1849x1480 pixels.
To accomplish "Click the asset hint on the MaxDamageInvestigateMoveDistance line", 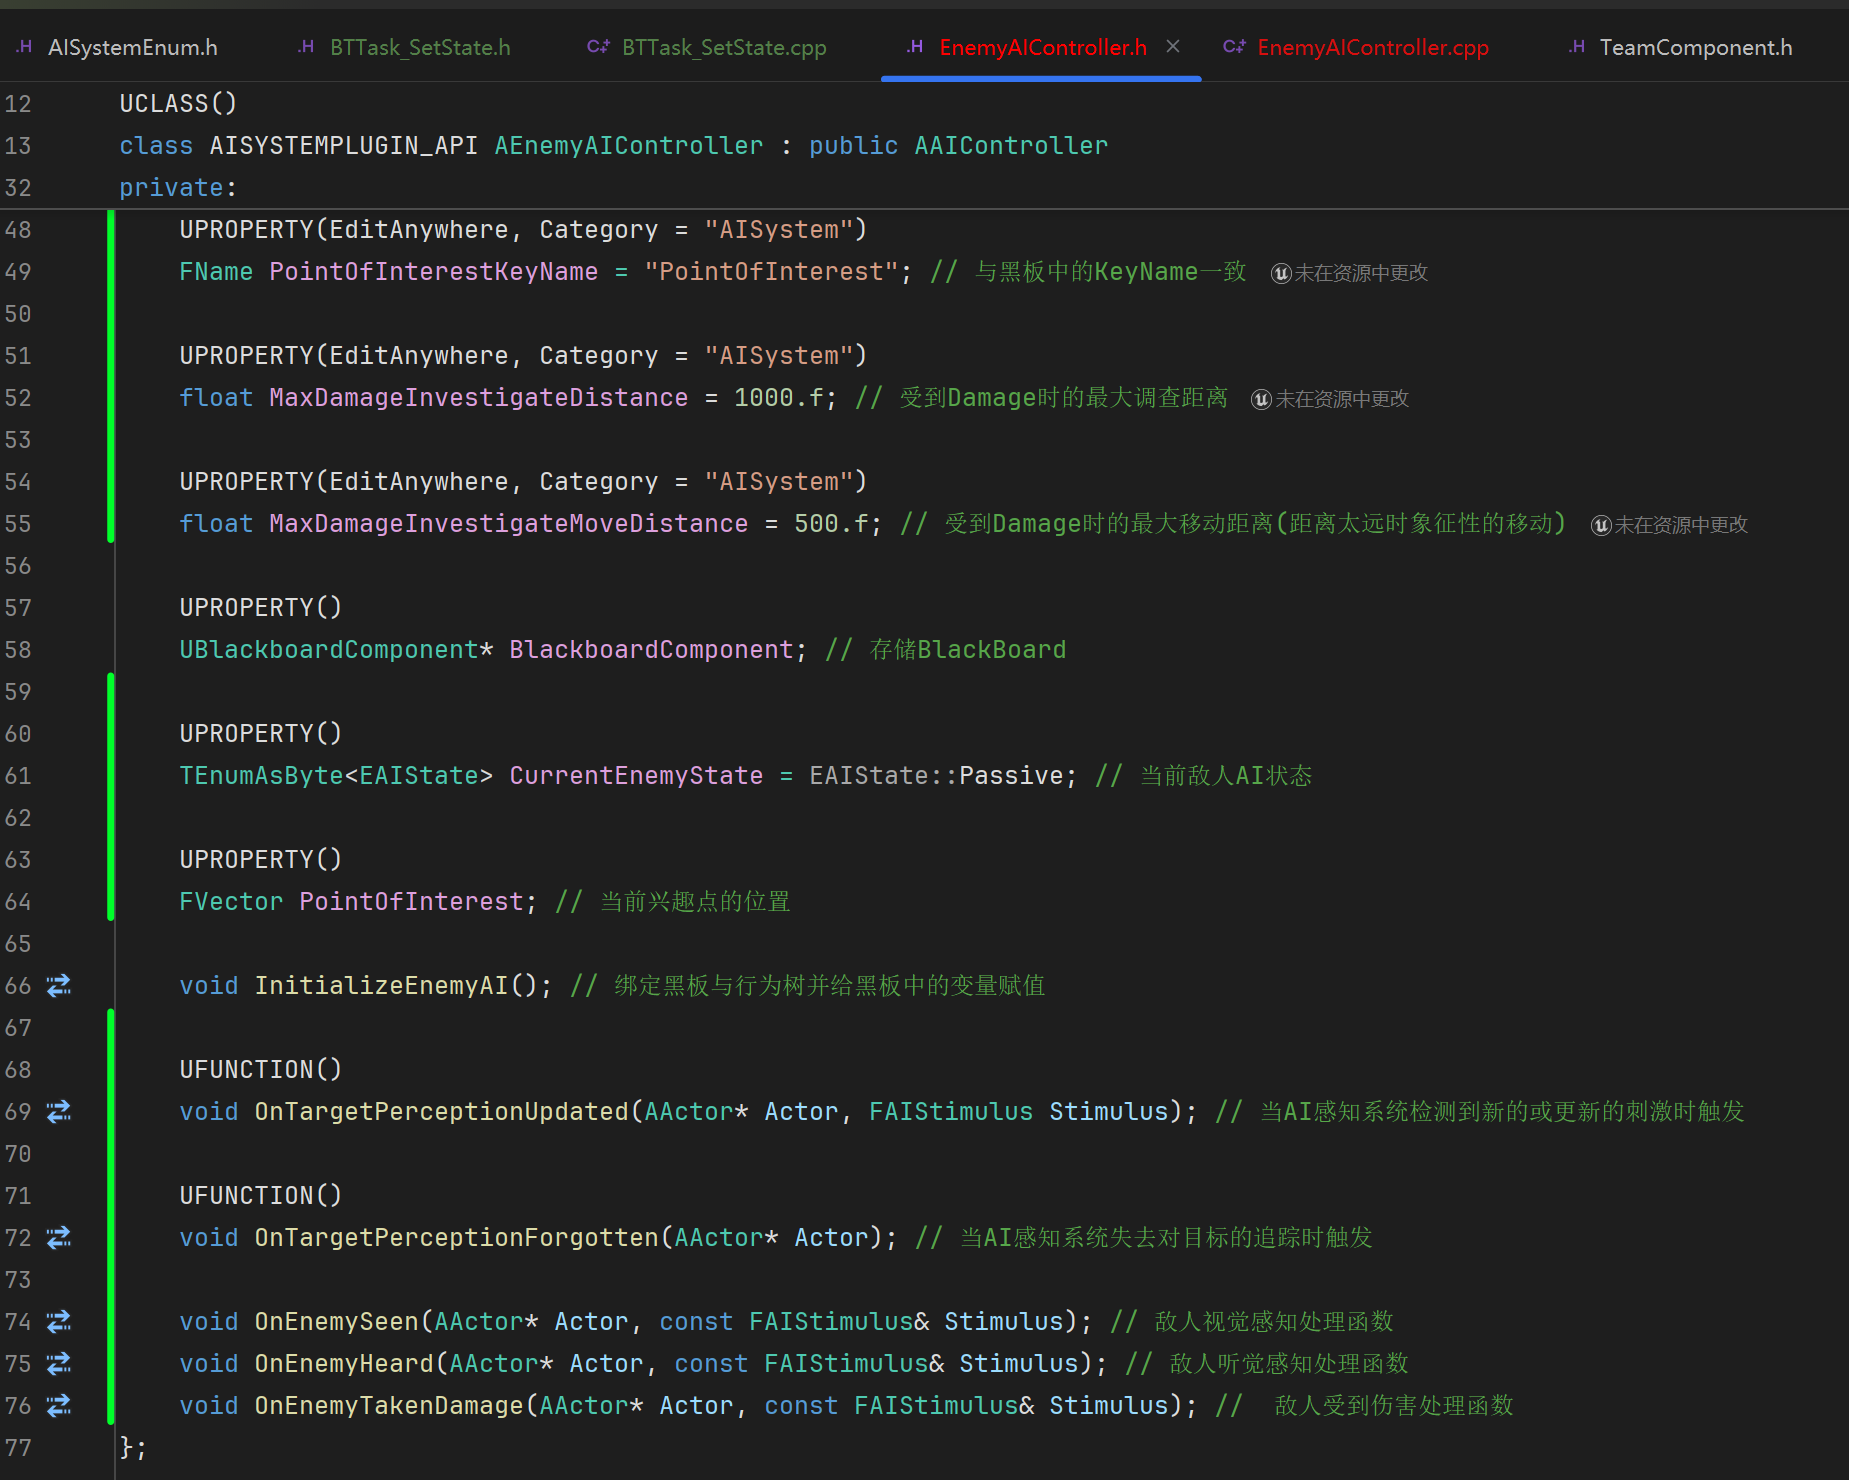I will [x=1669, y=525].
